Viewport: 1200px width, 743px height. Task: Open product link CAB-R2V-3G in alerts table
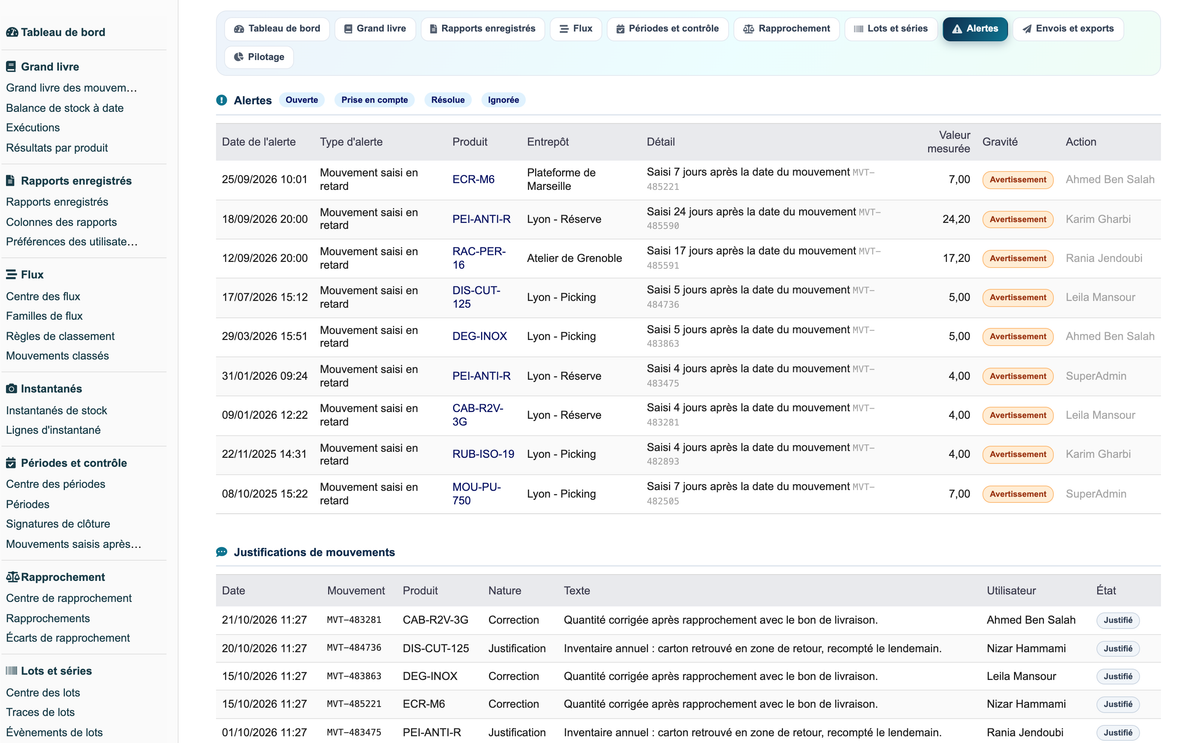pos(478,415)
